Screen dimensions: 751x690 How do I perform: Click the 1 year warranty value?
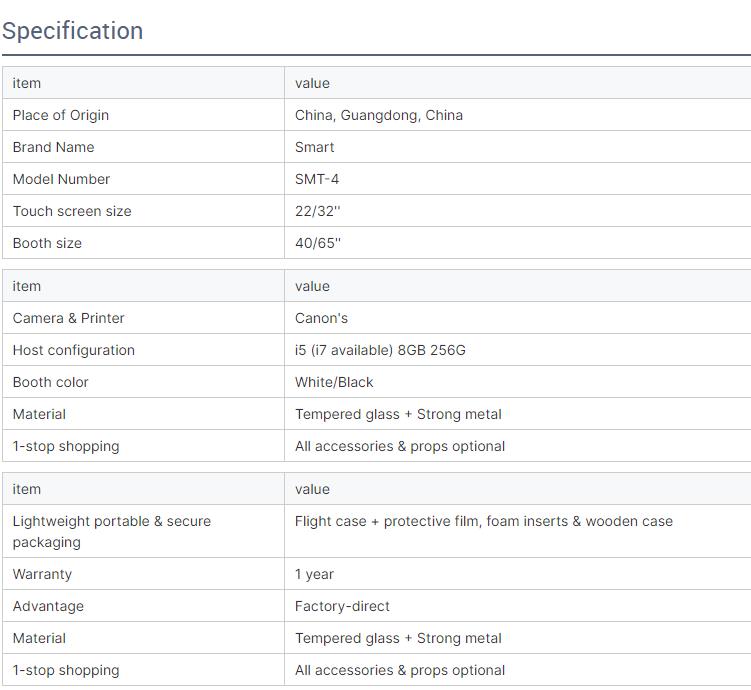pos(314,574)
